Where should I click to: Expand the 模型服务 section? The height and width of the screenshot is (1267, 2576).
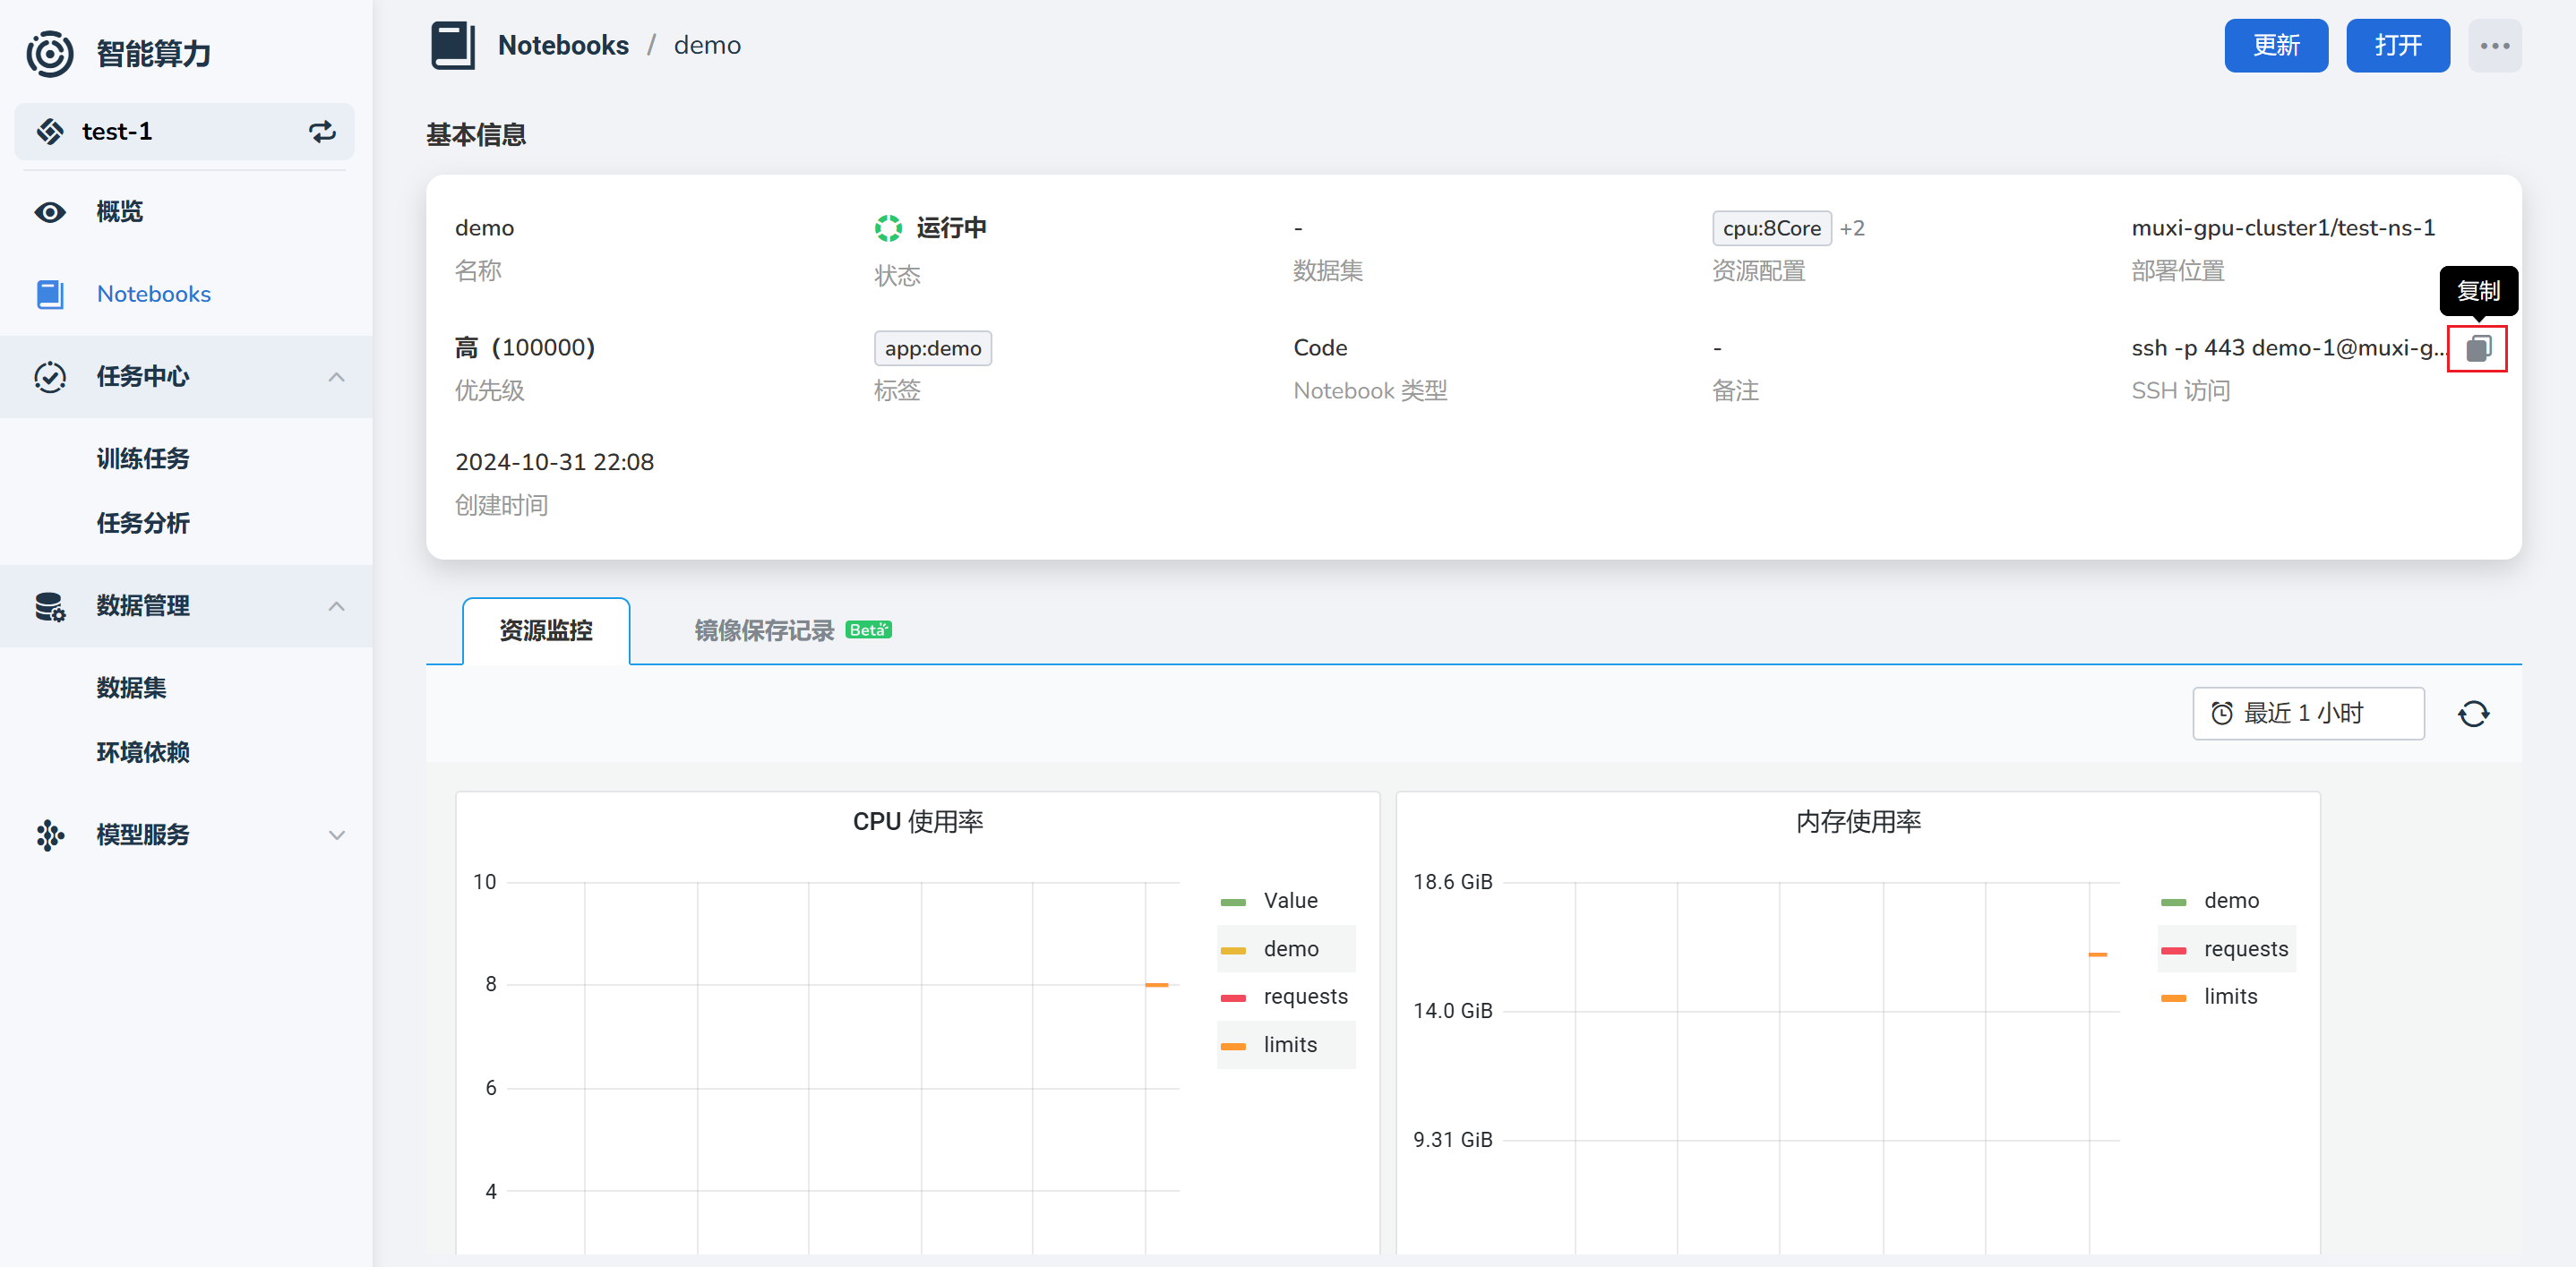pos(337,835)
